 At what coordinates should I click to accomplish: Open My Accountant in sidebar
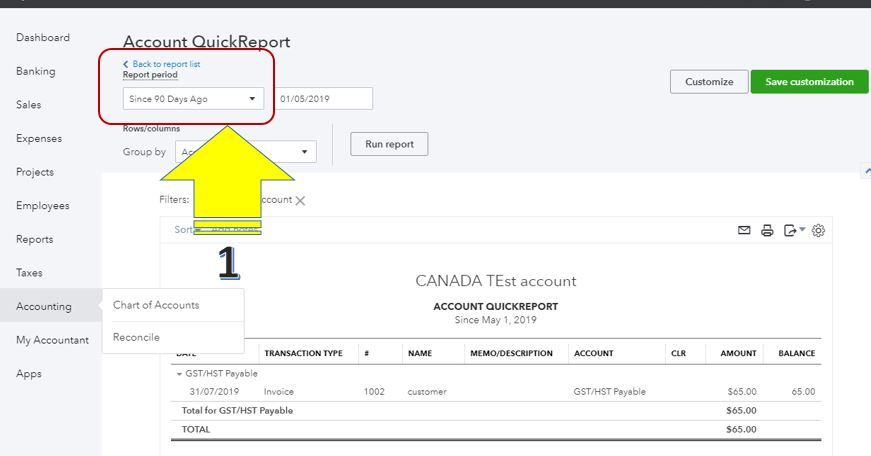tap(52, 340)
